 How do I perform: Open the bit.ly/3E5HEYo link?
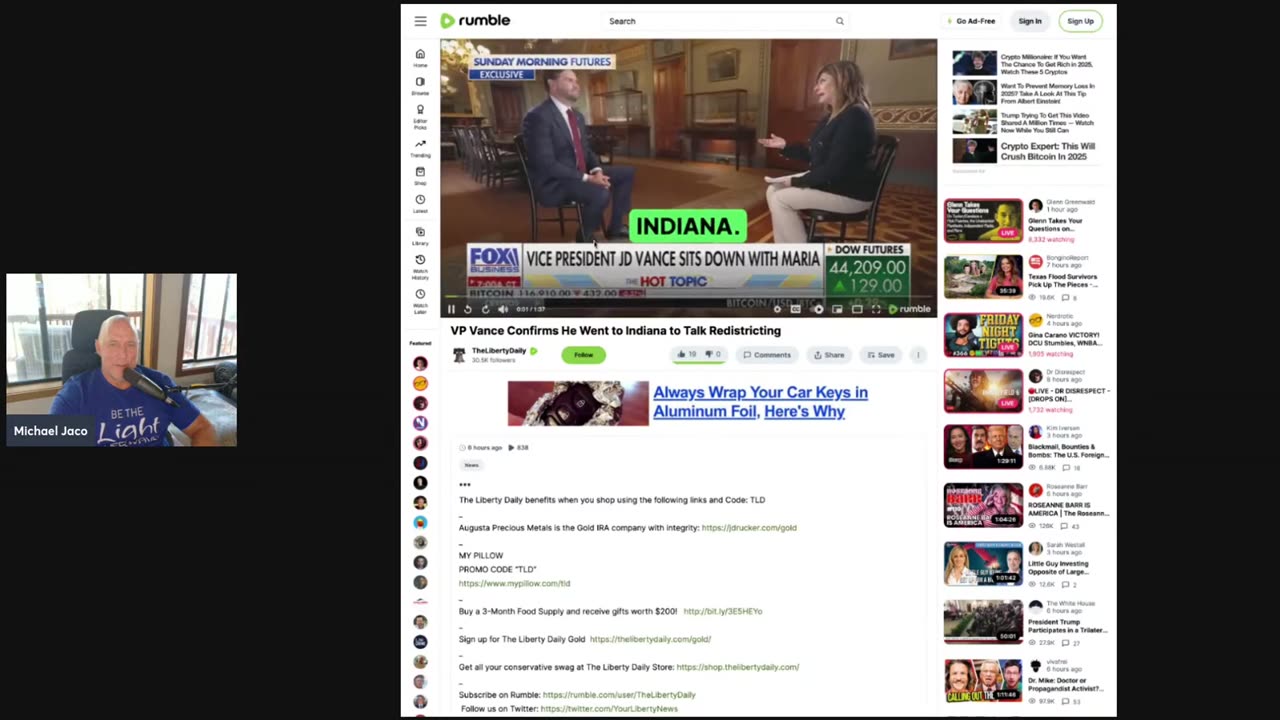pos(723,611)
